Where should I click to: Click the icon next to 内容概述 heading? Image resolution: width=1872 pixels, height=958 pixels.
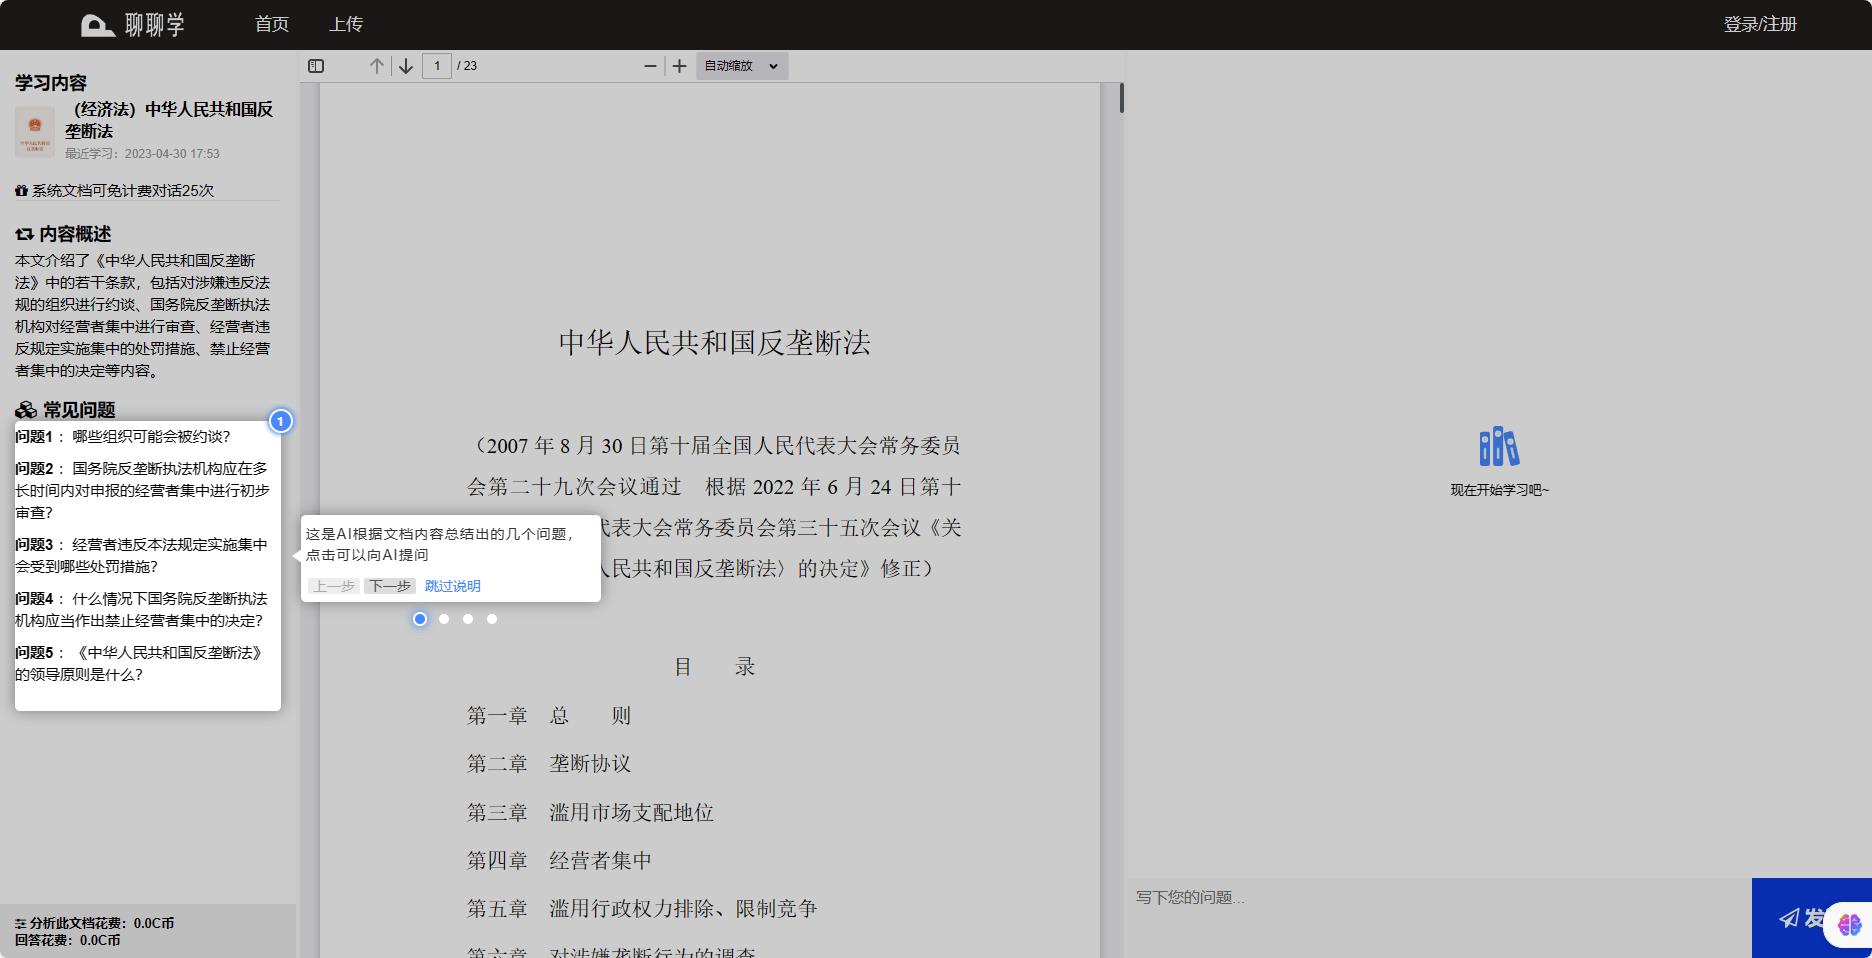point(22,233)
